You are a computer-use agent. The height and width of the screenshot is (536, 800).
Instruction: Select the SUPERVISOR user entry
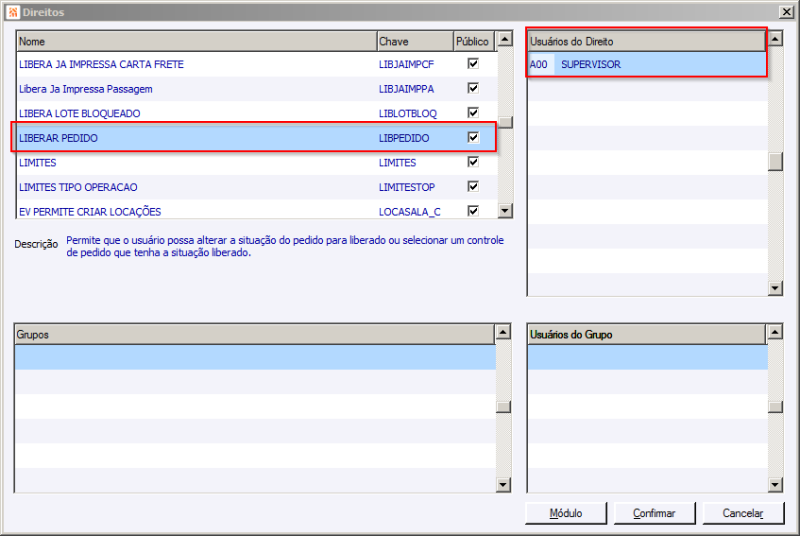591,64
